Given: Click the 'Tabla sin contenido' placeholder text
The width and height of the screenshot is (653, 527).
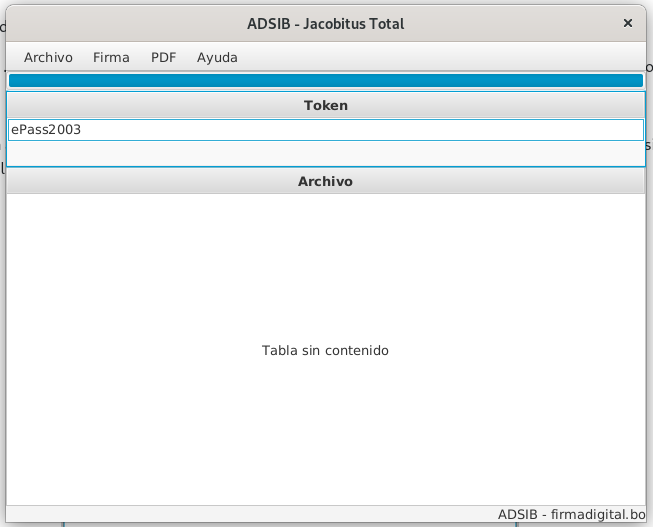Looking at the screenshot, I should (x=325, y=351).
